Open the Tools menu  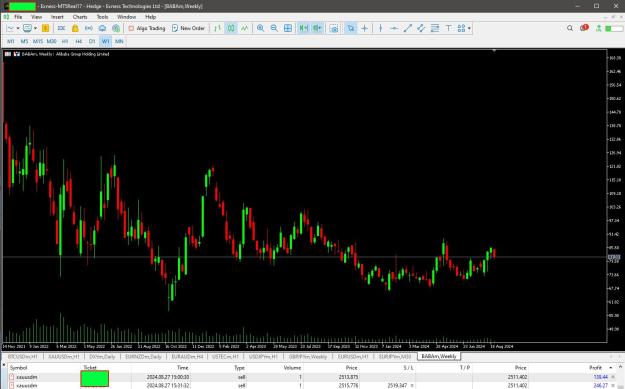point(102,17)
